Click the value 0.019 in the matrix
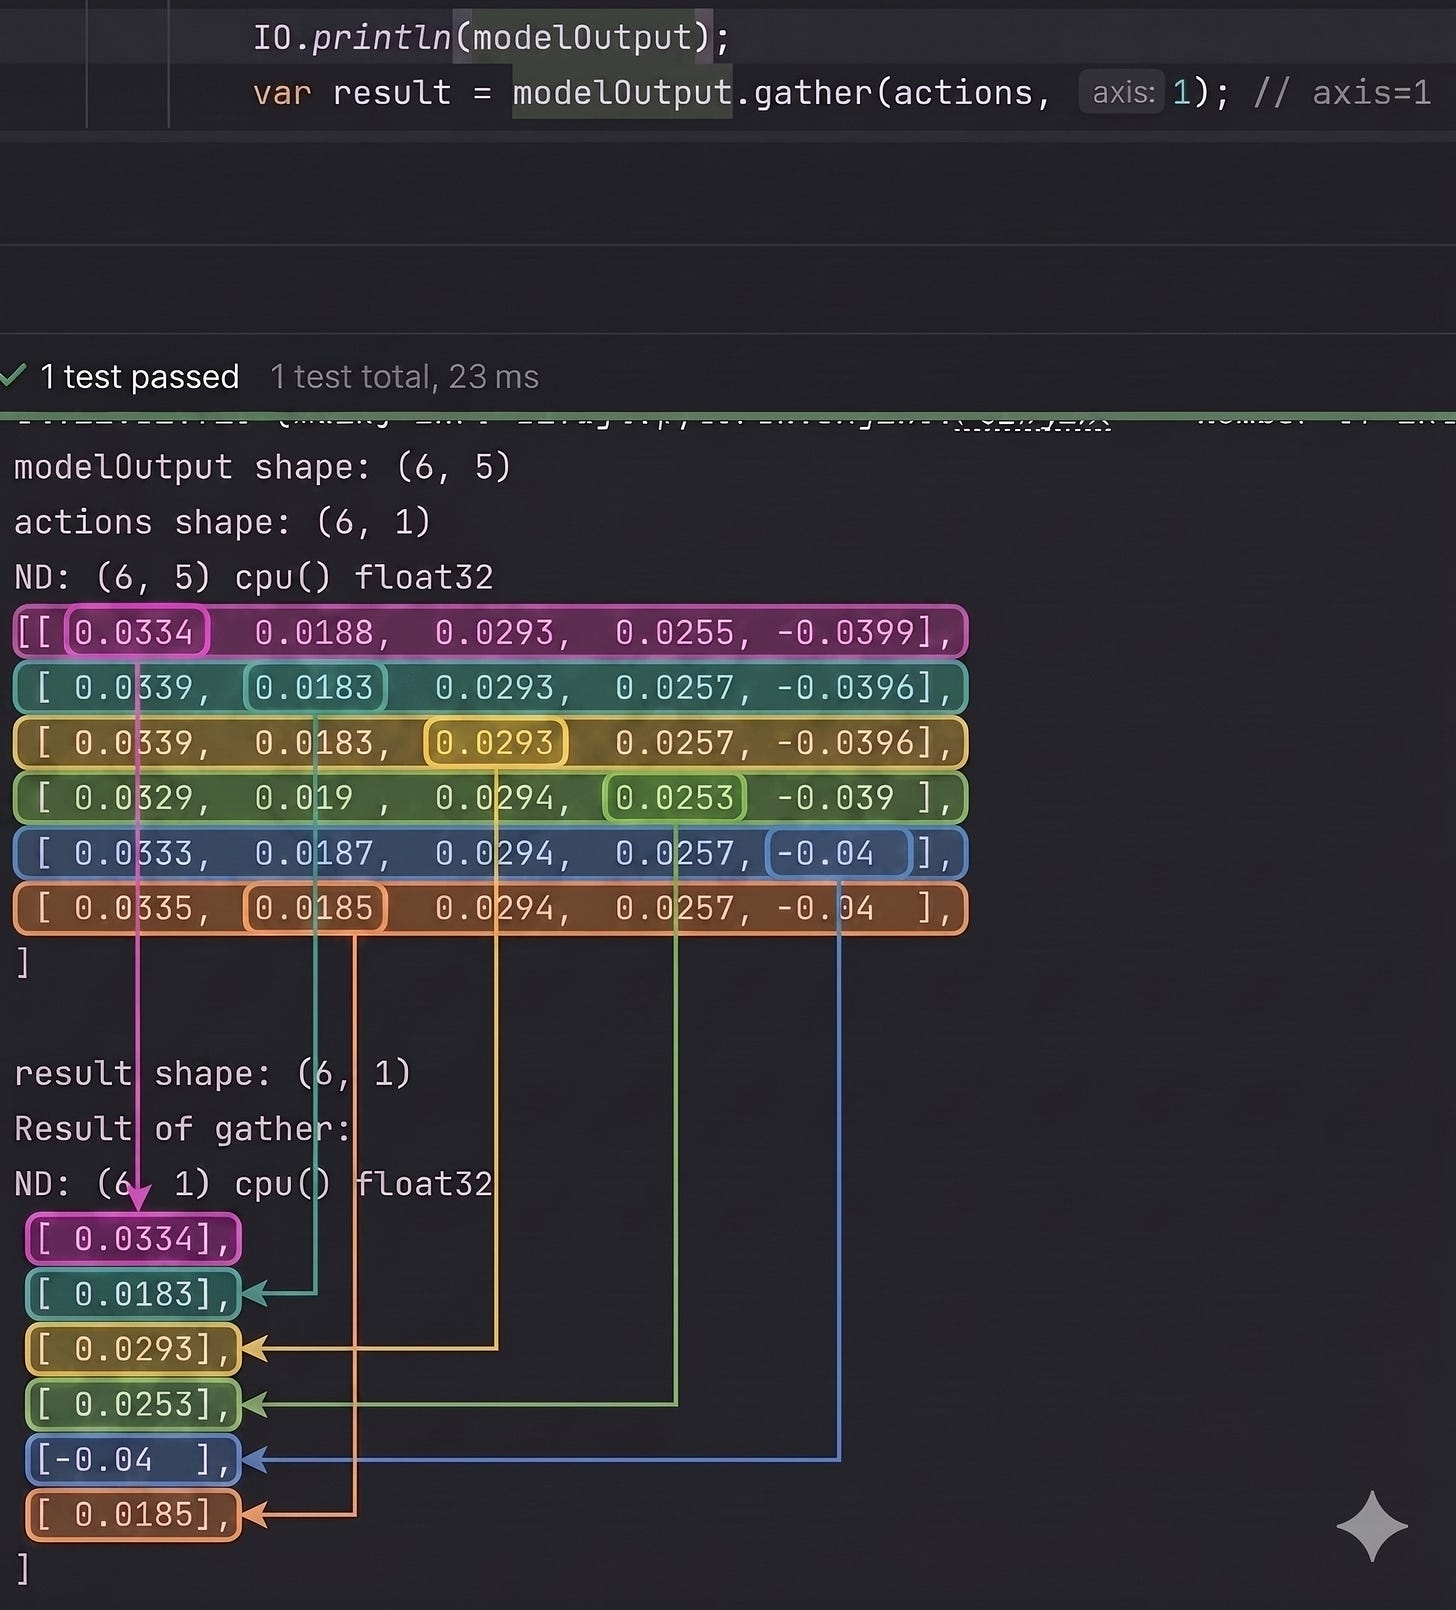Image resolution: width=1456 pixels, height=1610 pixels. click(303, 797)
